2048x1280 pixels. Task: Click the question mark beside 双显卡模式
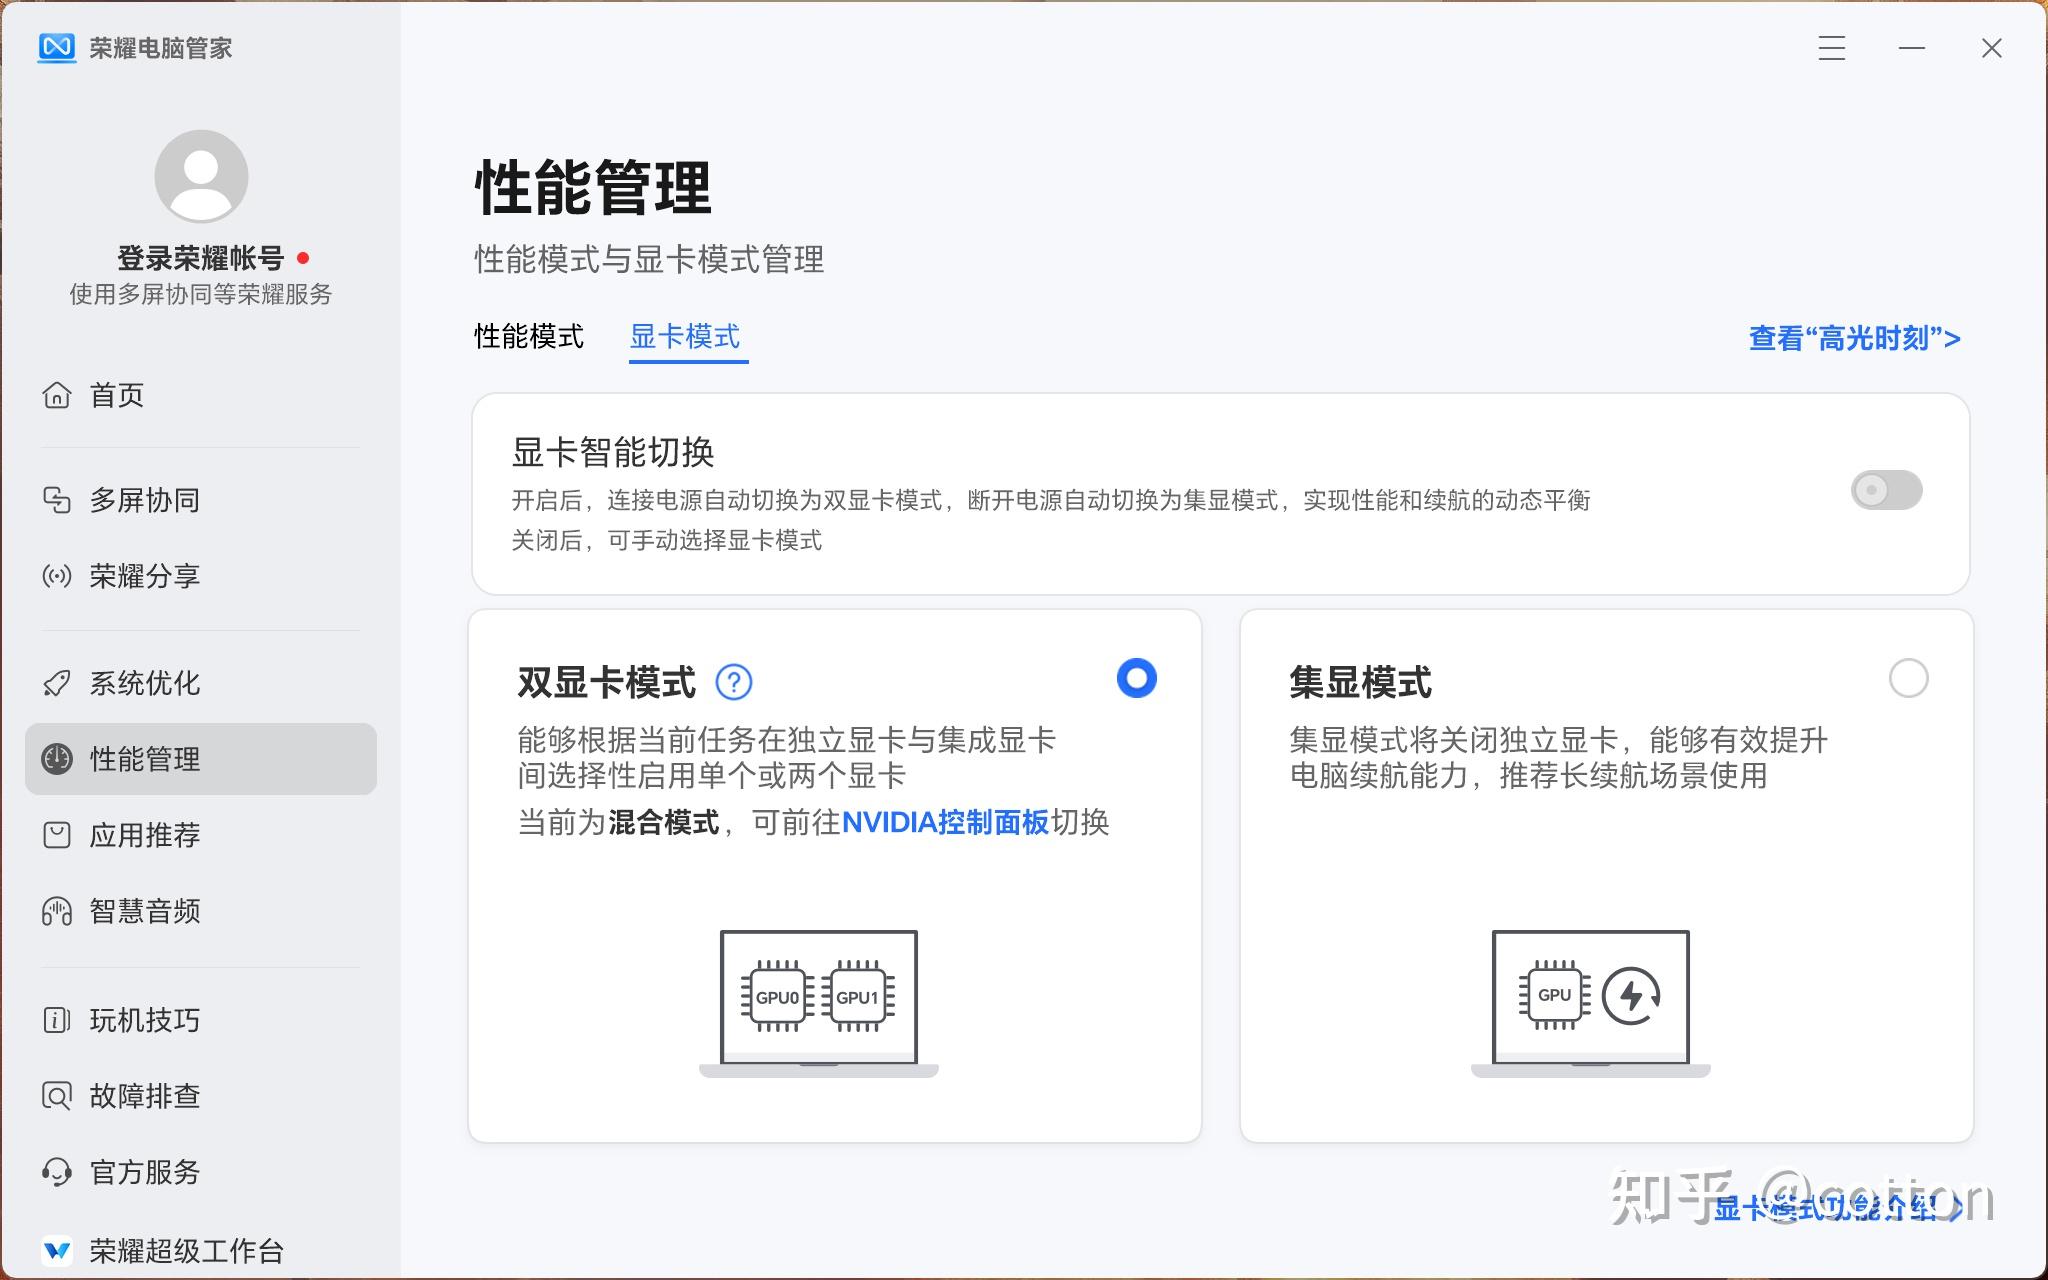point(734,683)
